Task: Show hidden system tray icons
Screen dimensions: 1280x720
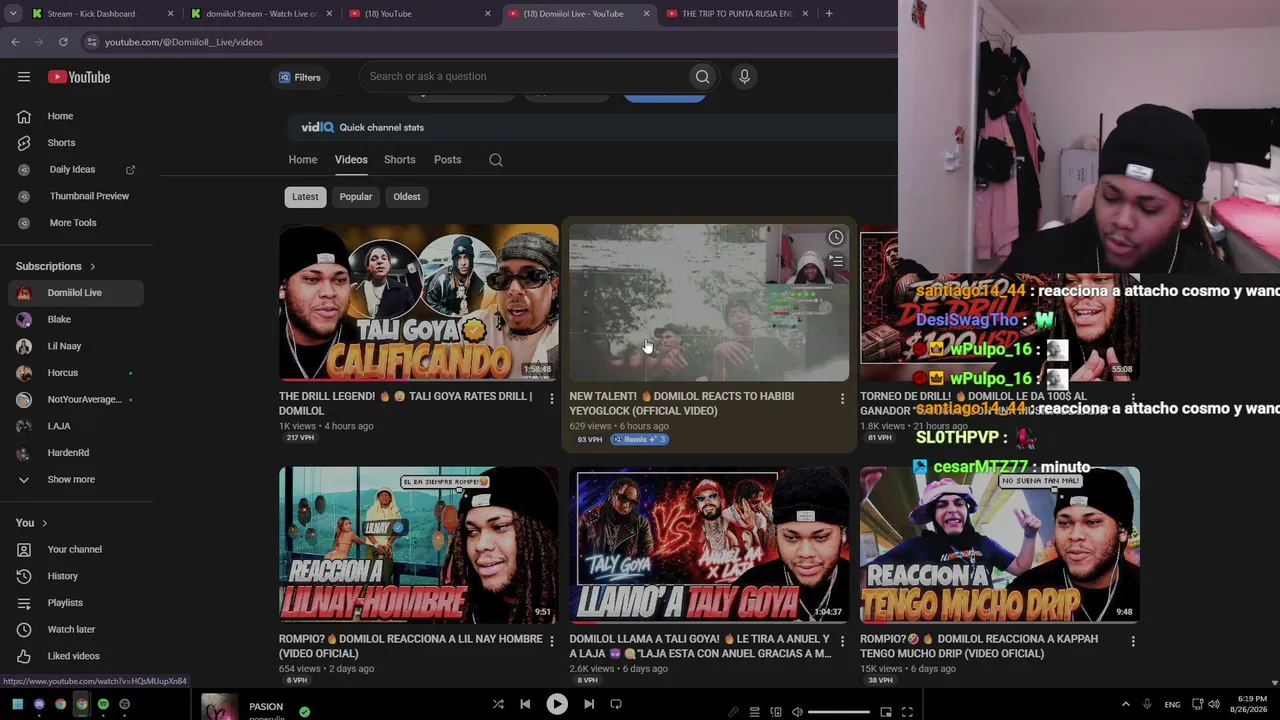Action: (1125, 704)
